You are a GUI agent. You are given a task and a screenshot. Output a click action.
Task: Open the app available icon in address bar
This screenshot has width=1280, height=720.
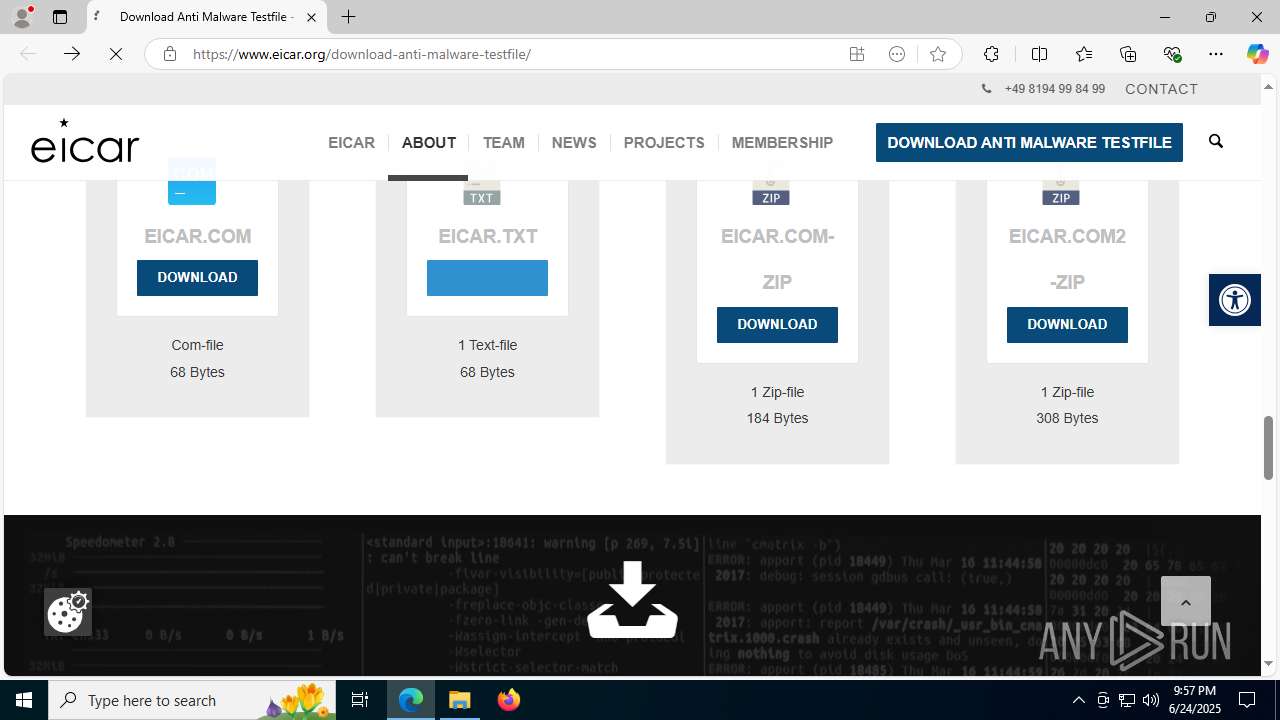(x=857, y=54)
